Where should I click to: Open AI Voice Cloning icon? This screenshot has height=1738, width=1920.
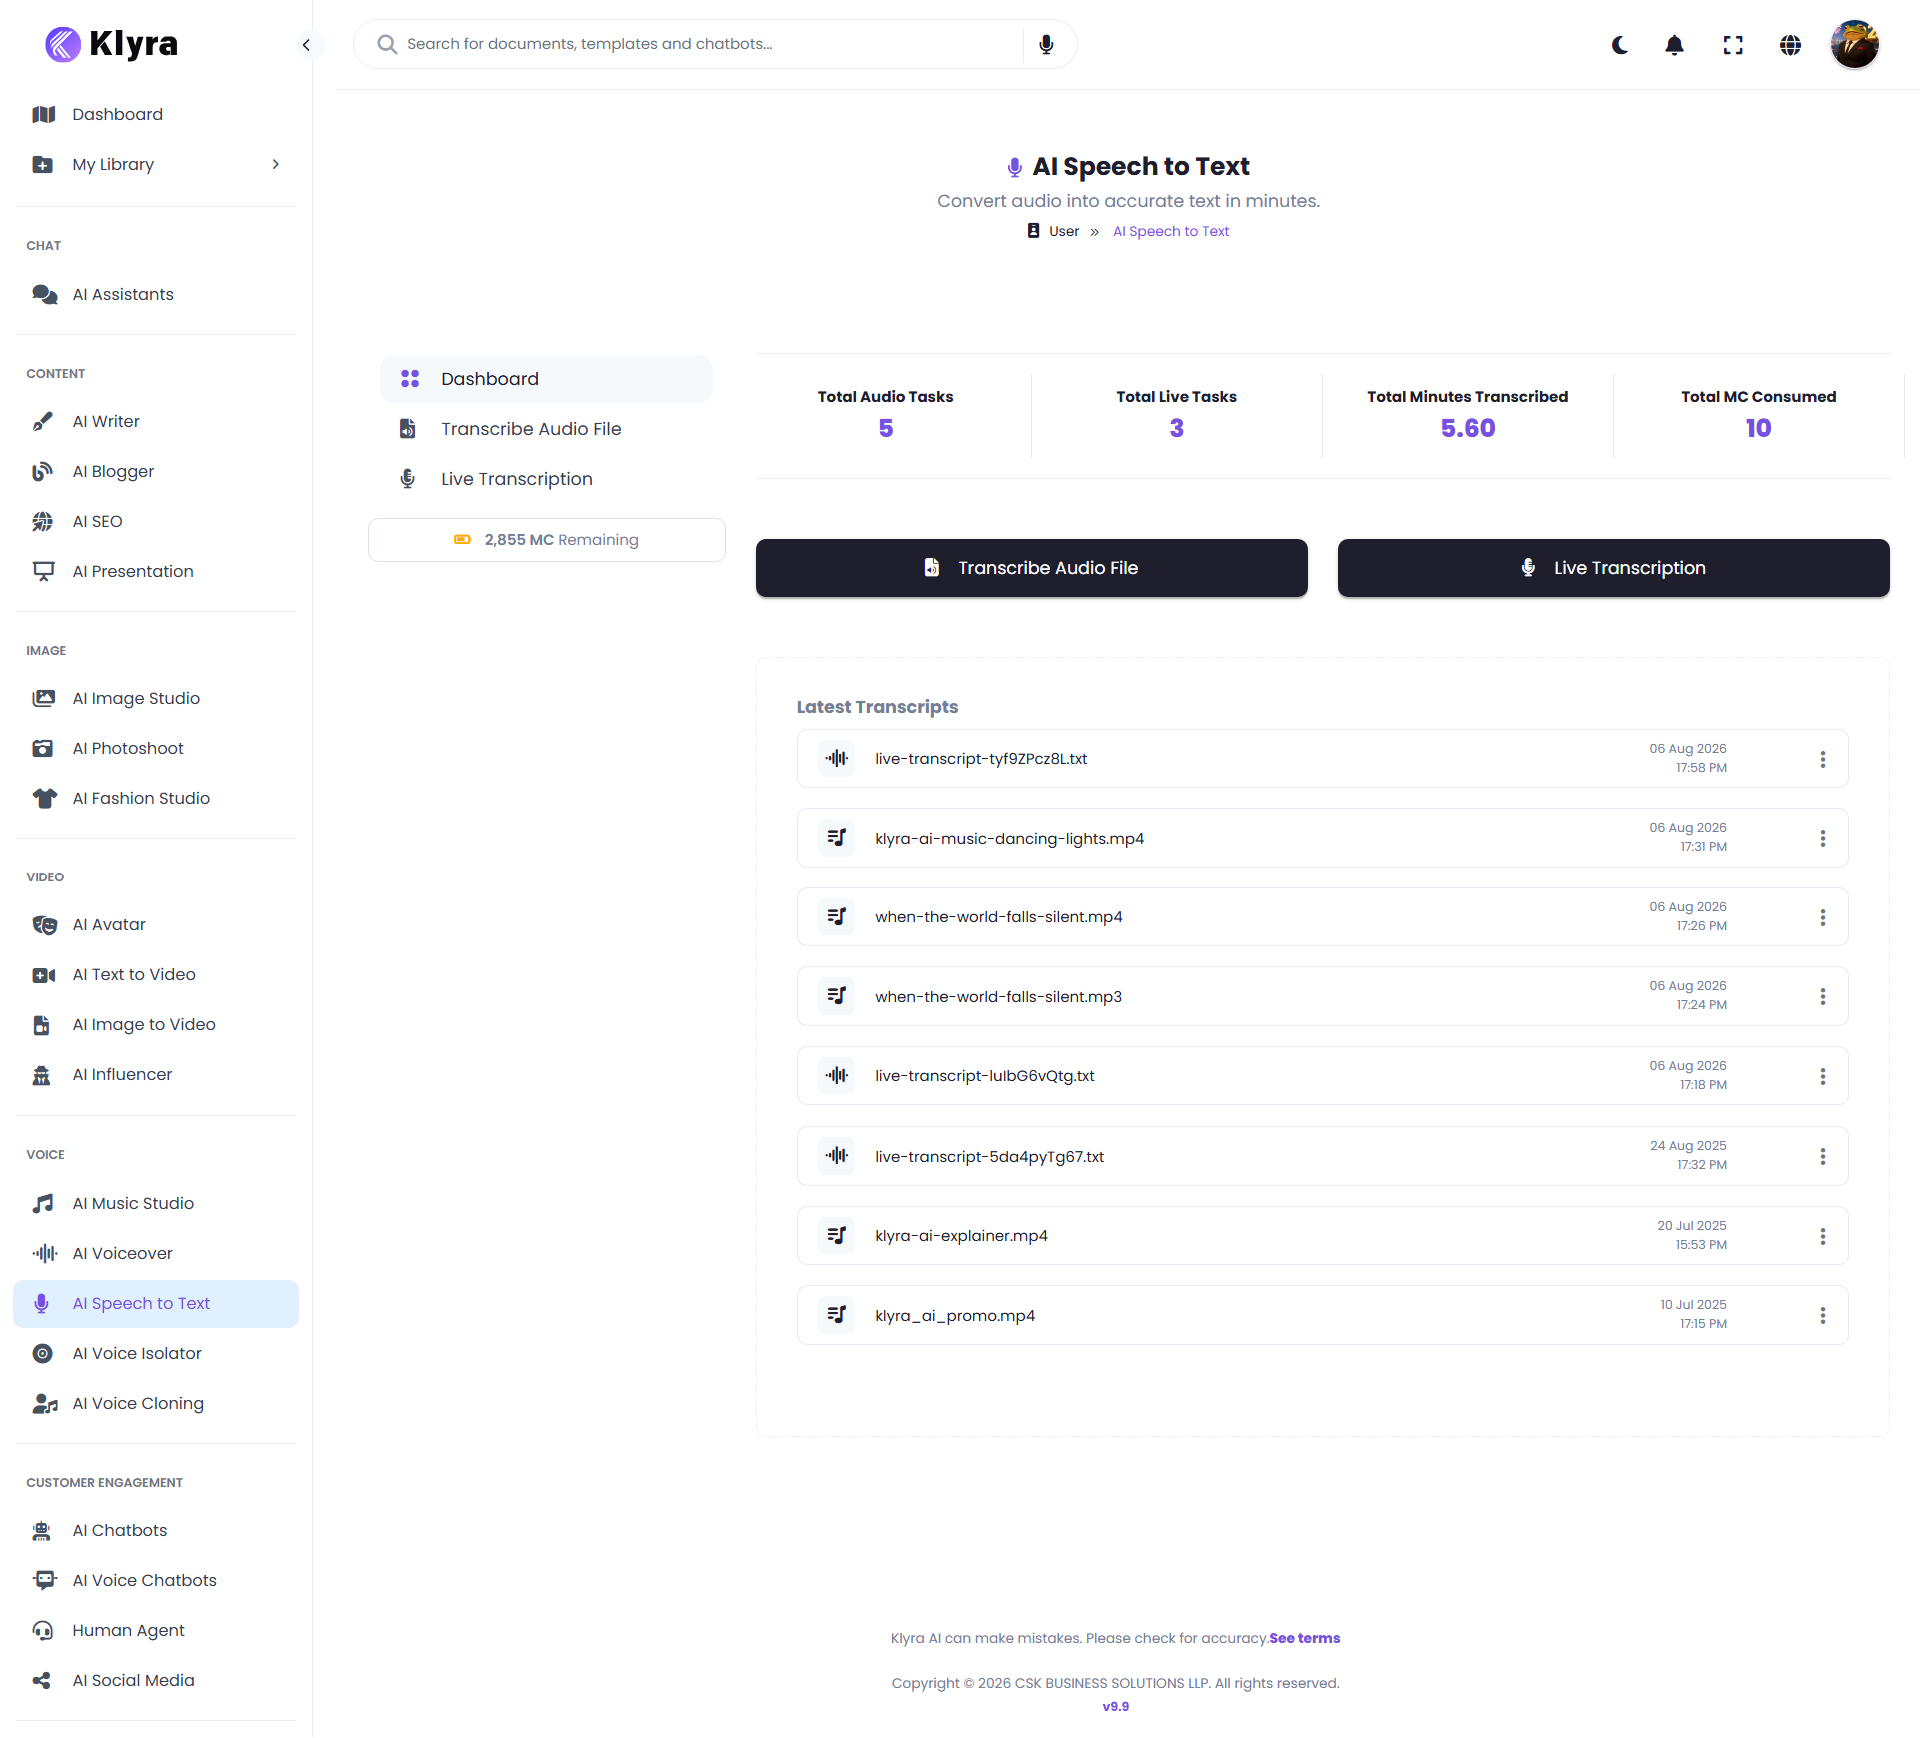point(44,1403)
